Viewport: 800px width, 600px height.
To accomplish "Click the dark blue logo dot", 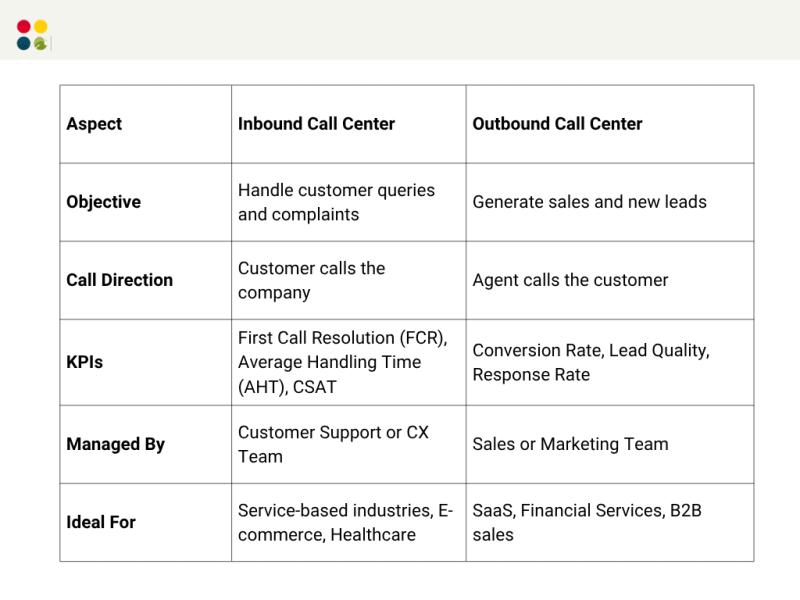I will 24,43.
